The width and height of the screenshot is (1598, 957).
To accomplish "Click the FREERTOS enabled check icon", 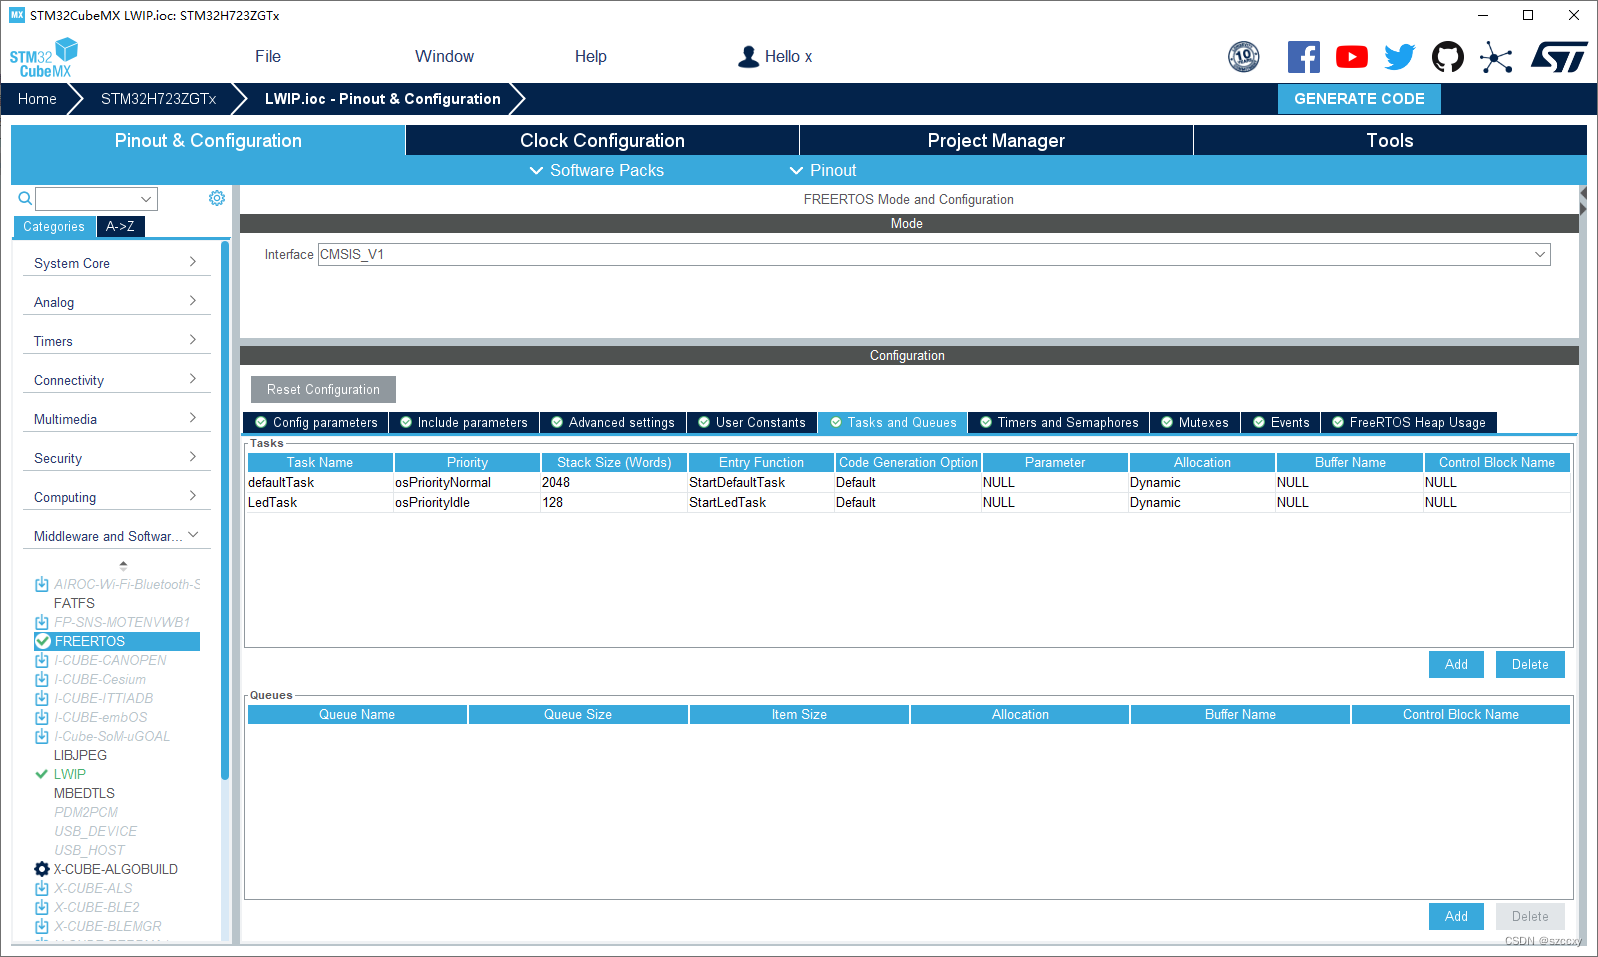I will pos(42,641).
